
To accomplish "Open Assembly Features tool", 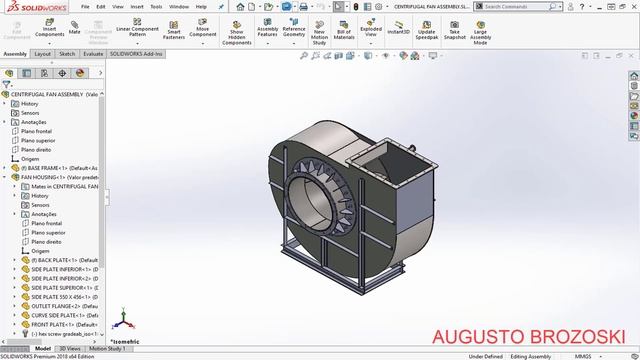I will (x=267, y=28).
